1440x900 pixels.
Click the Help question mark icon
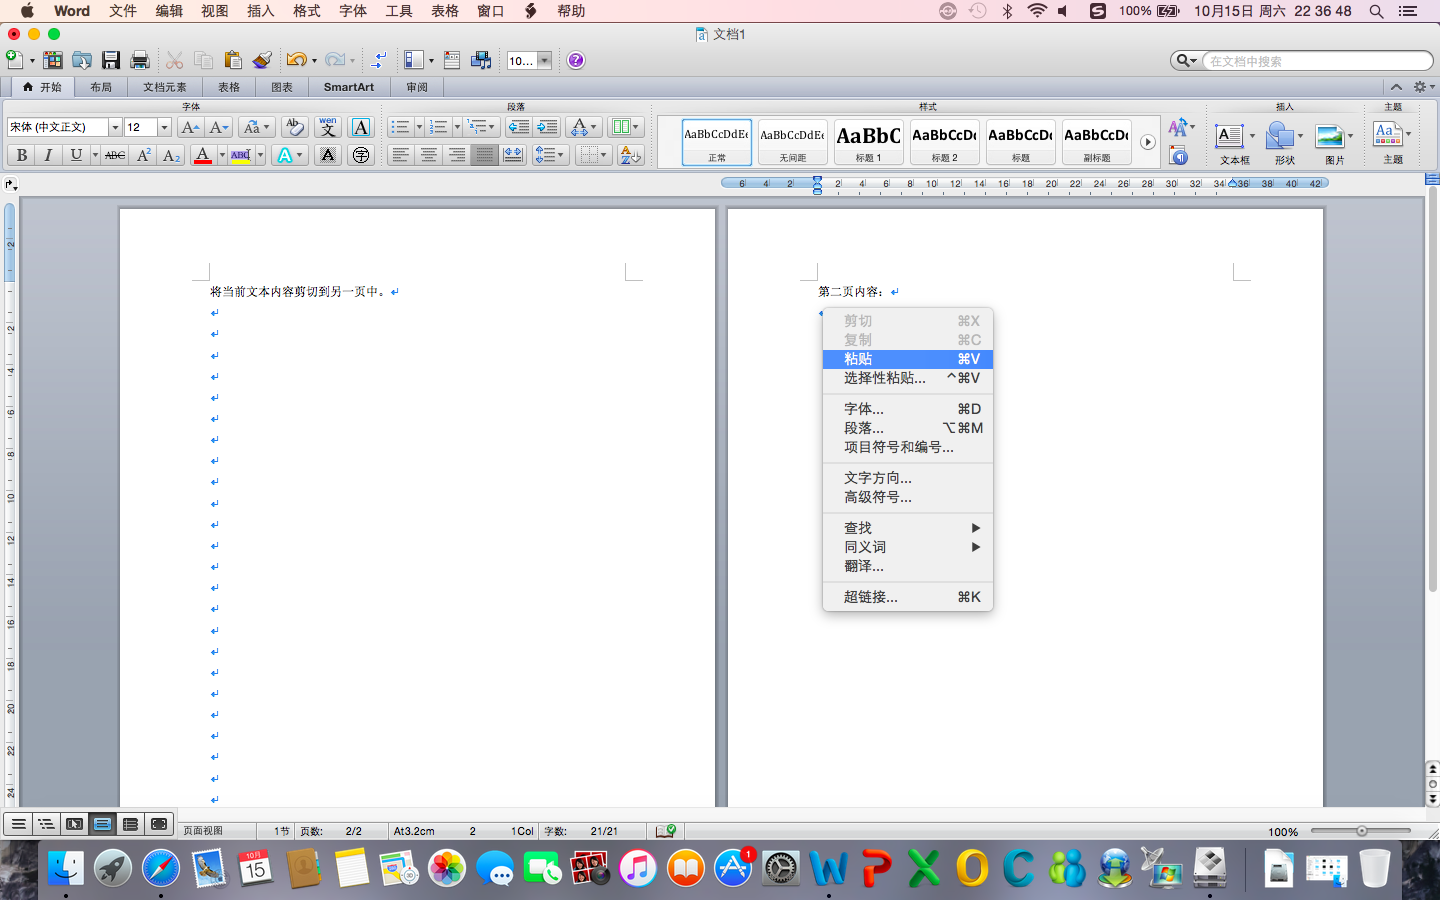tap(576, 61)
